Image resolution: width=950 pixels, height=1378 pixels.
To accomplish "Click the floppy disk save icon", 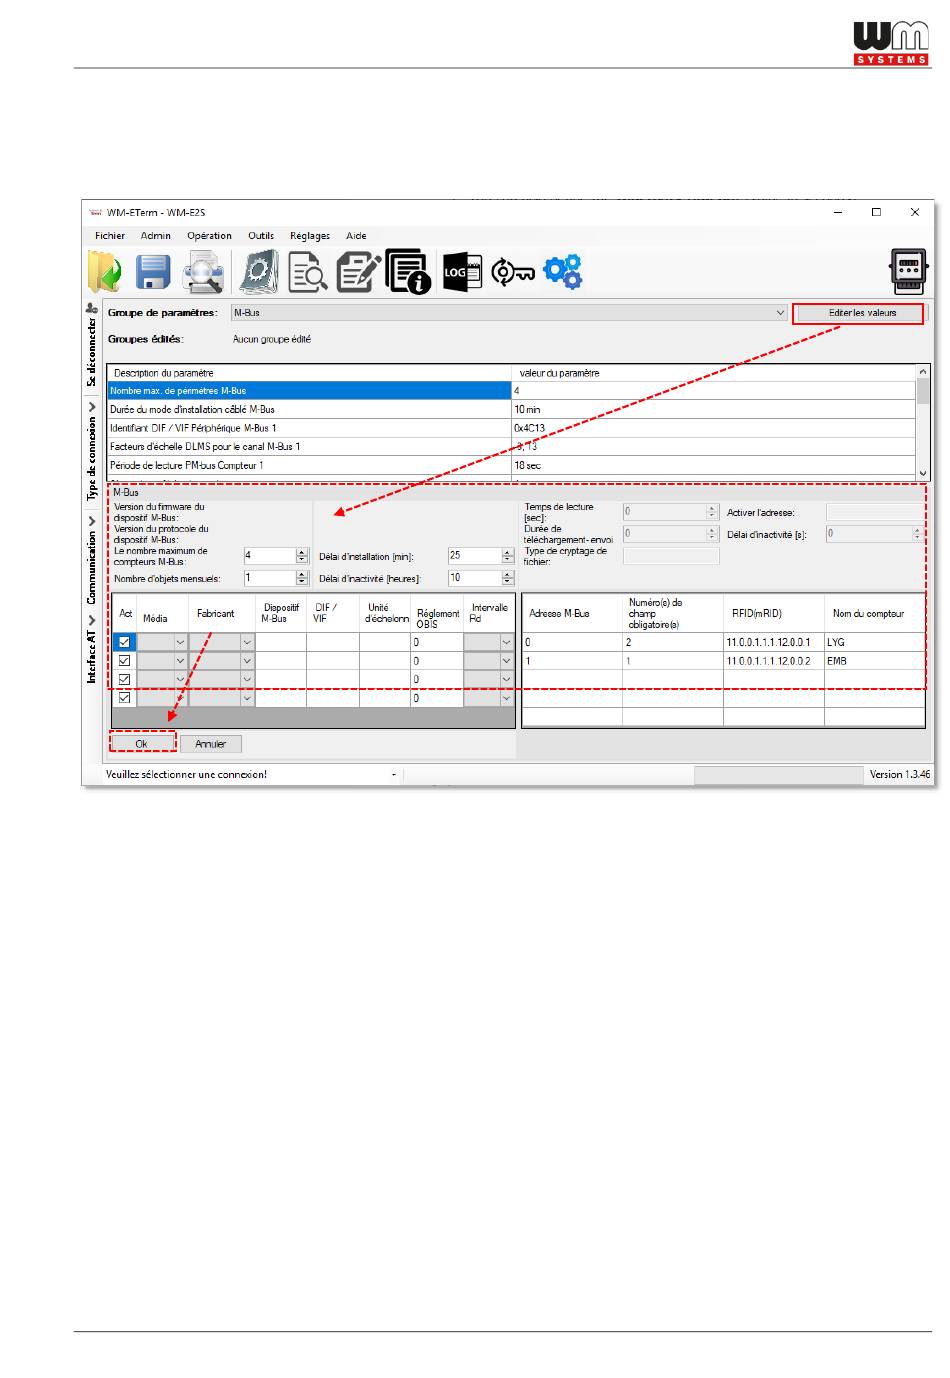I will point(153,272).
